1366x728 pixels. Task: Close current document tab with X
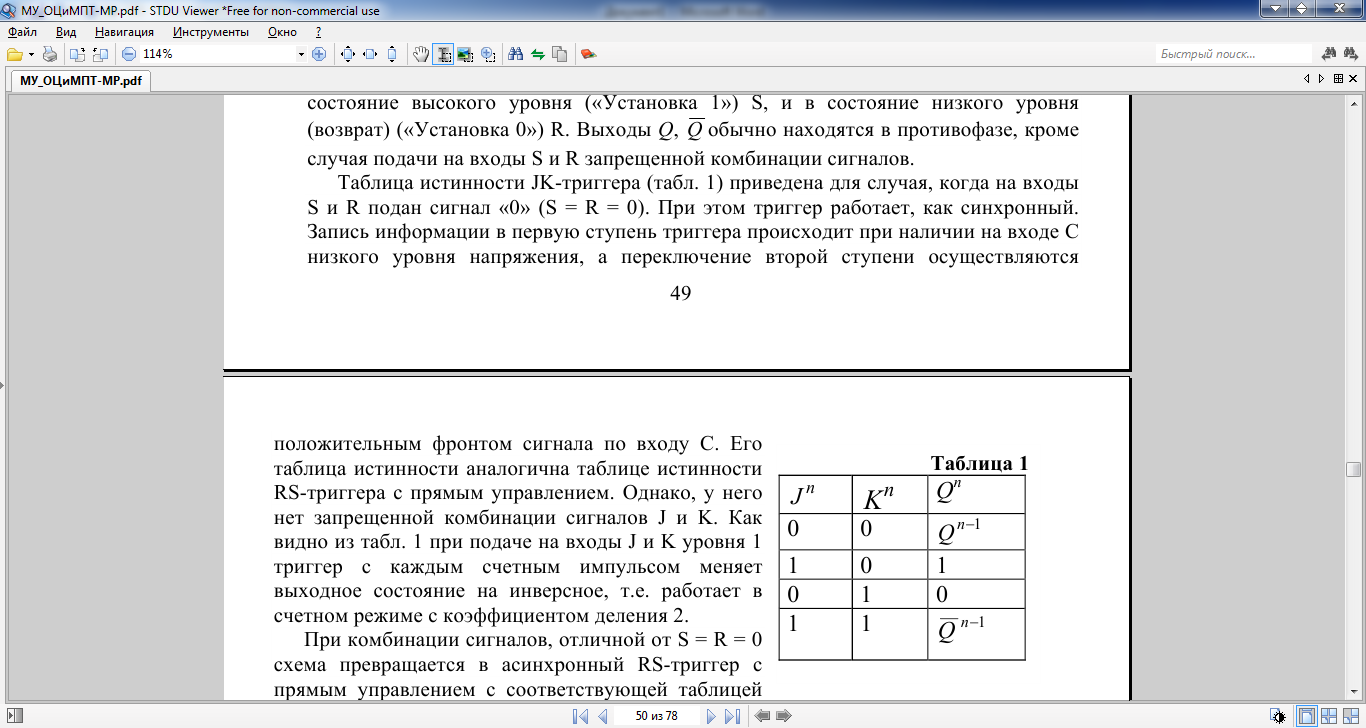click(1353, 79)
